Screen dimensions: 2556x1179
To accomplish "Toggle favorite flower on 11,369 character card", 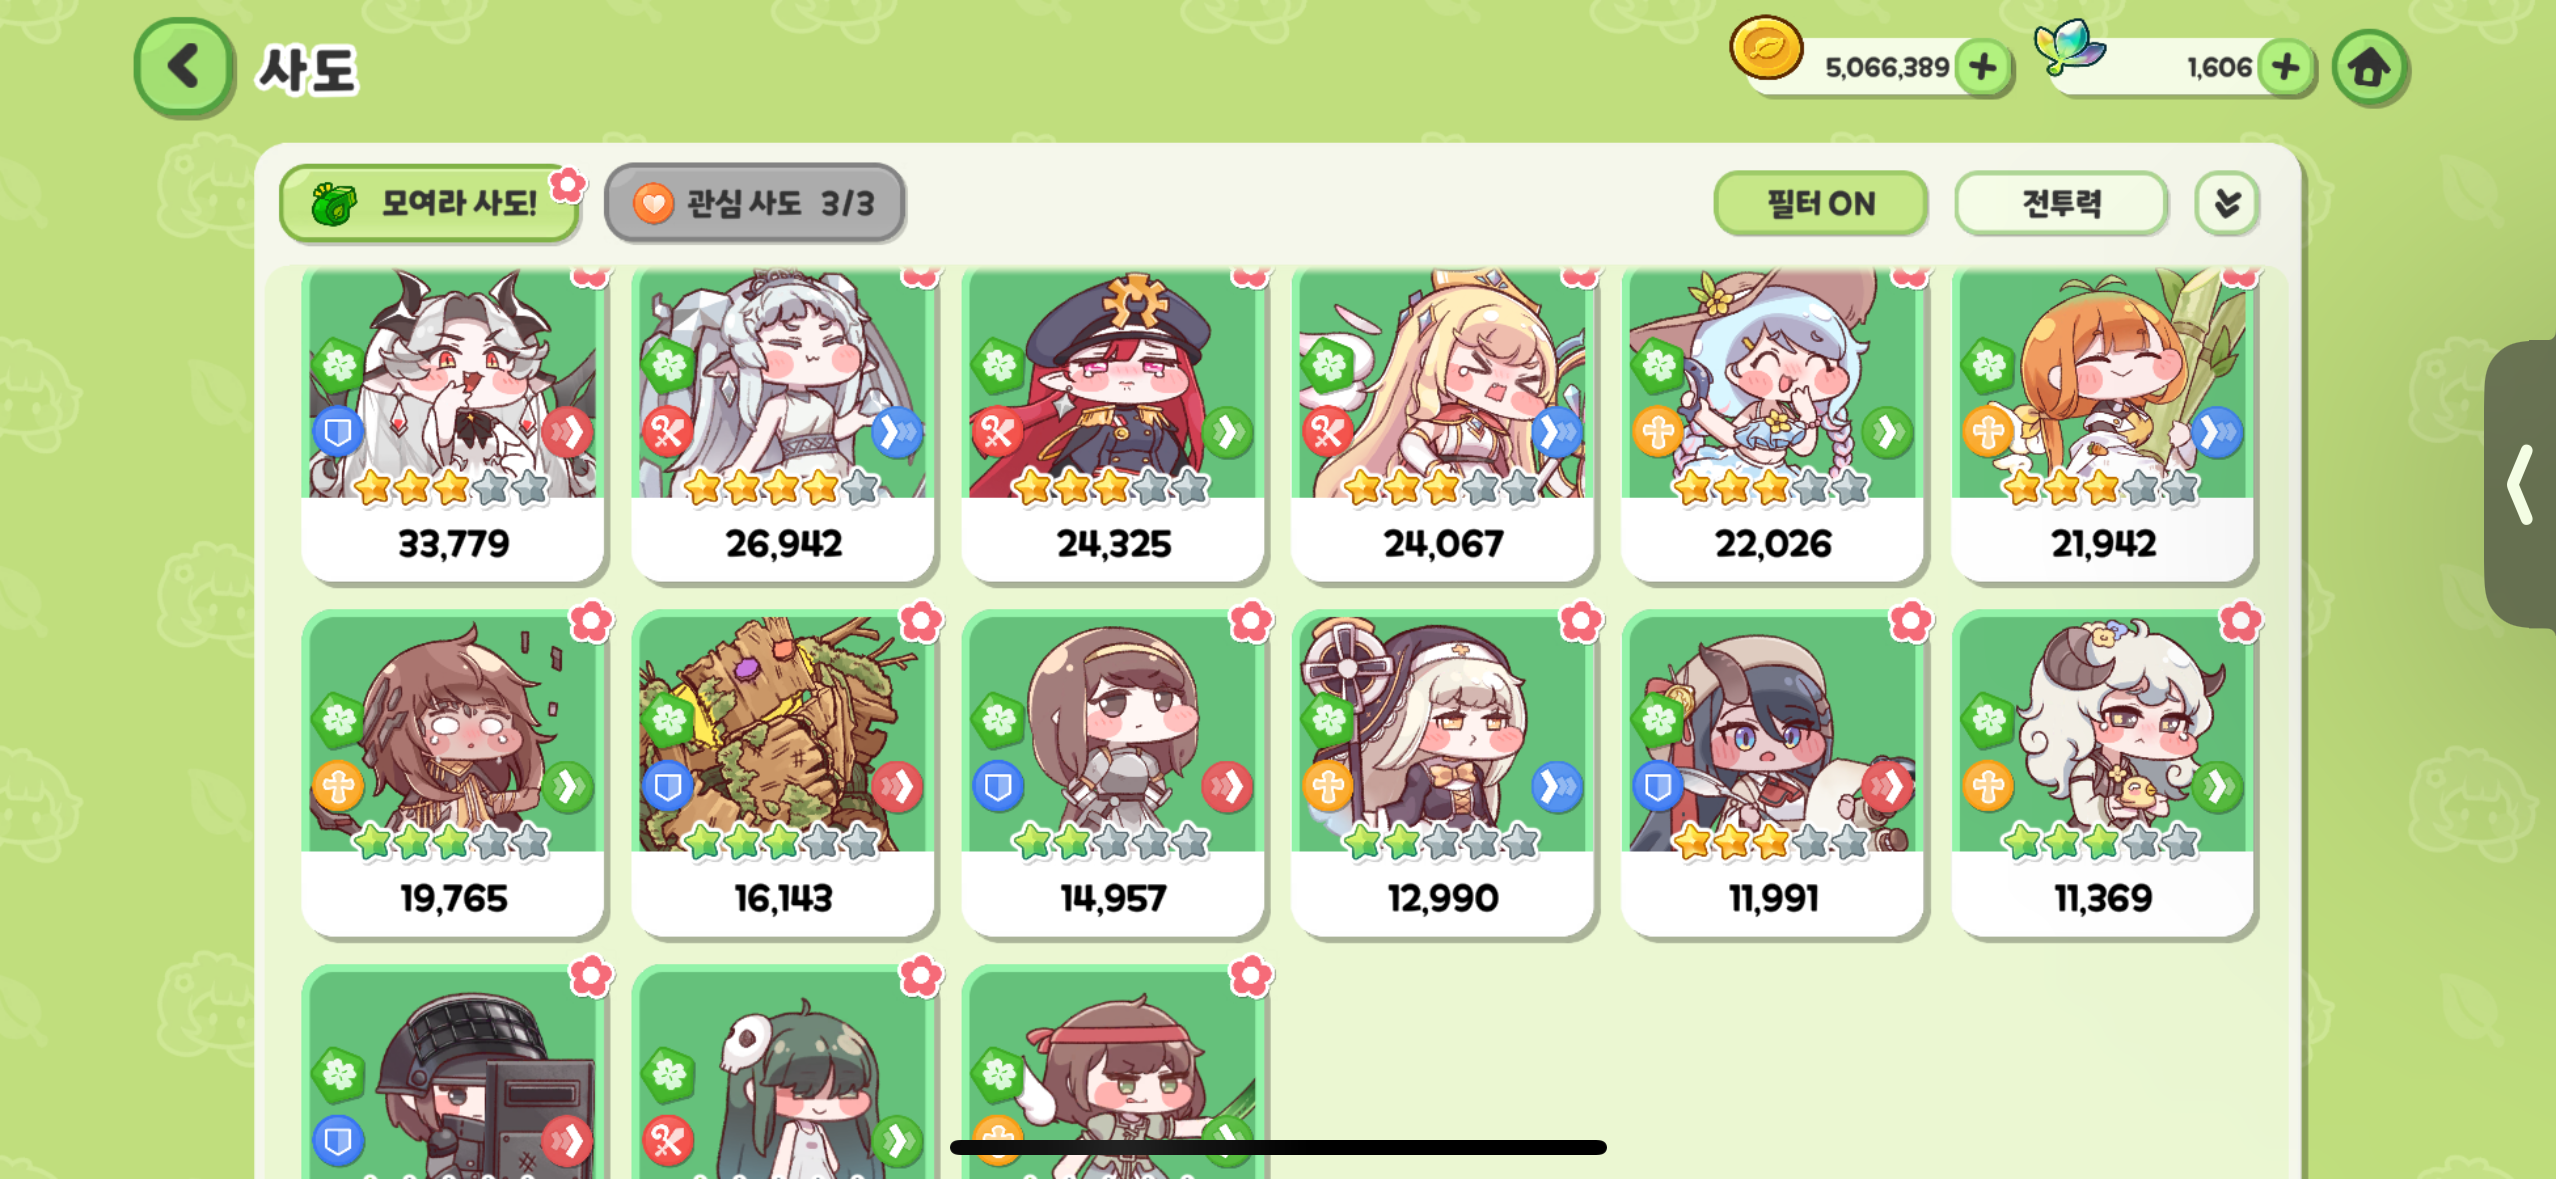I will coord(2240,622).
